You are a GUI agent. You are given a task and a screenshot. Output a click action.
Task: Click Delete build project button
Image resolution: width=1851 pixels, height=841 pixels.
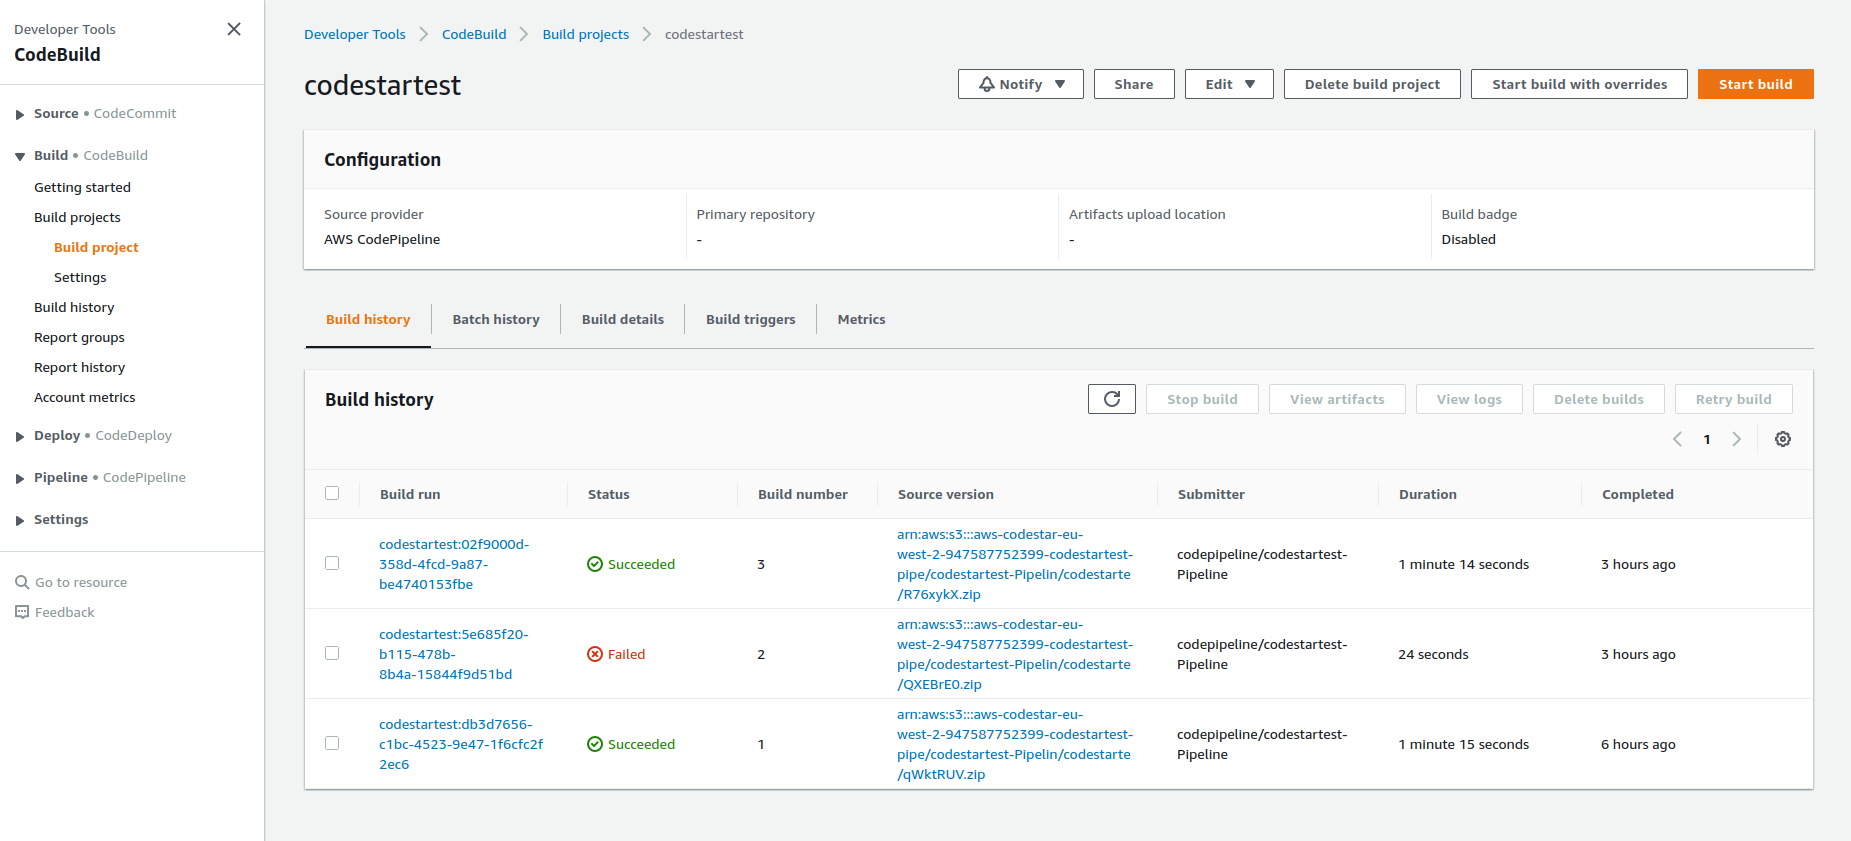tap(1372, 84)
